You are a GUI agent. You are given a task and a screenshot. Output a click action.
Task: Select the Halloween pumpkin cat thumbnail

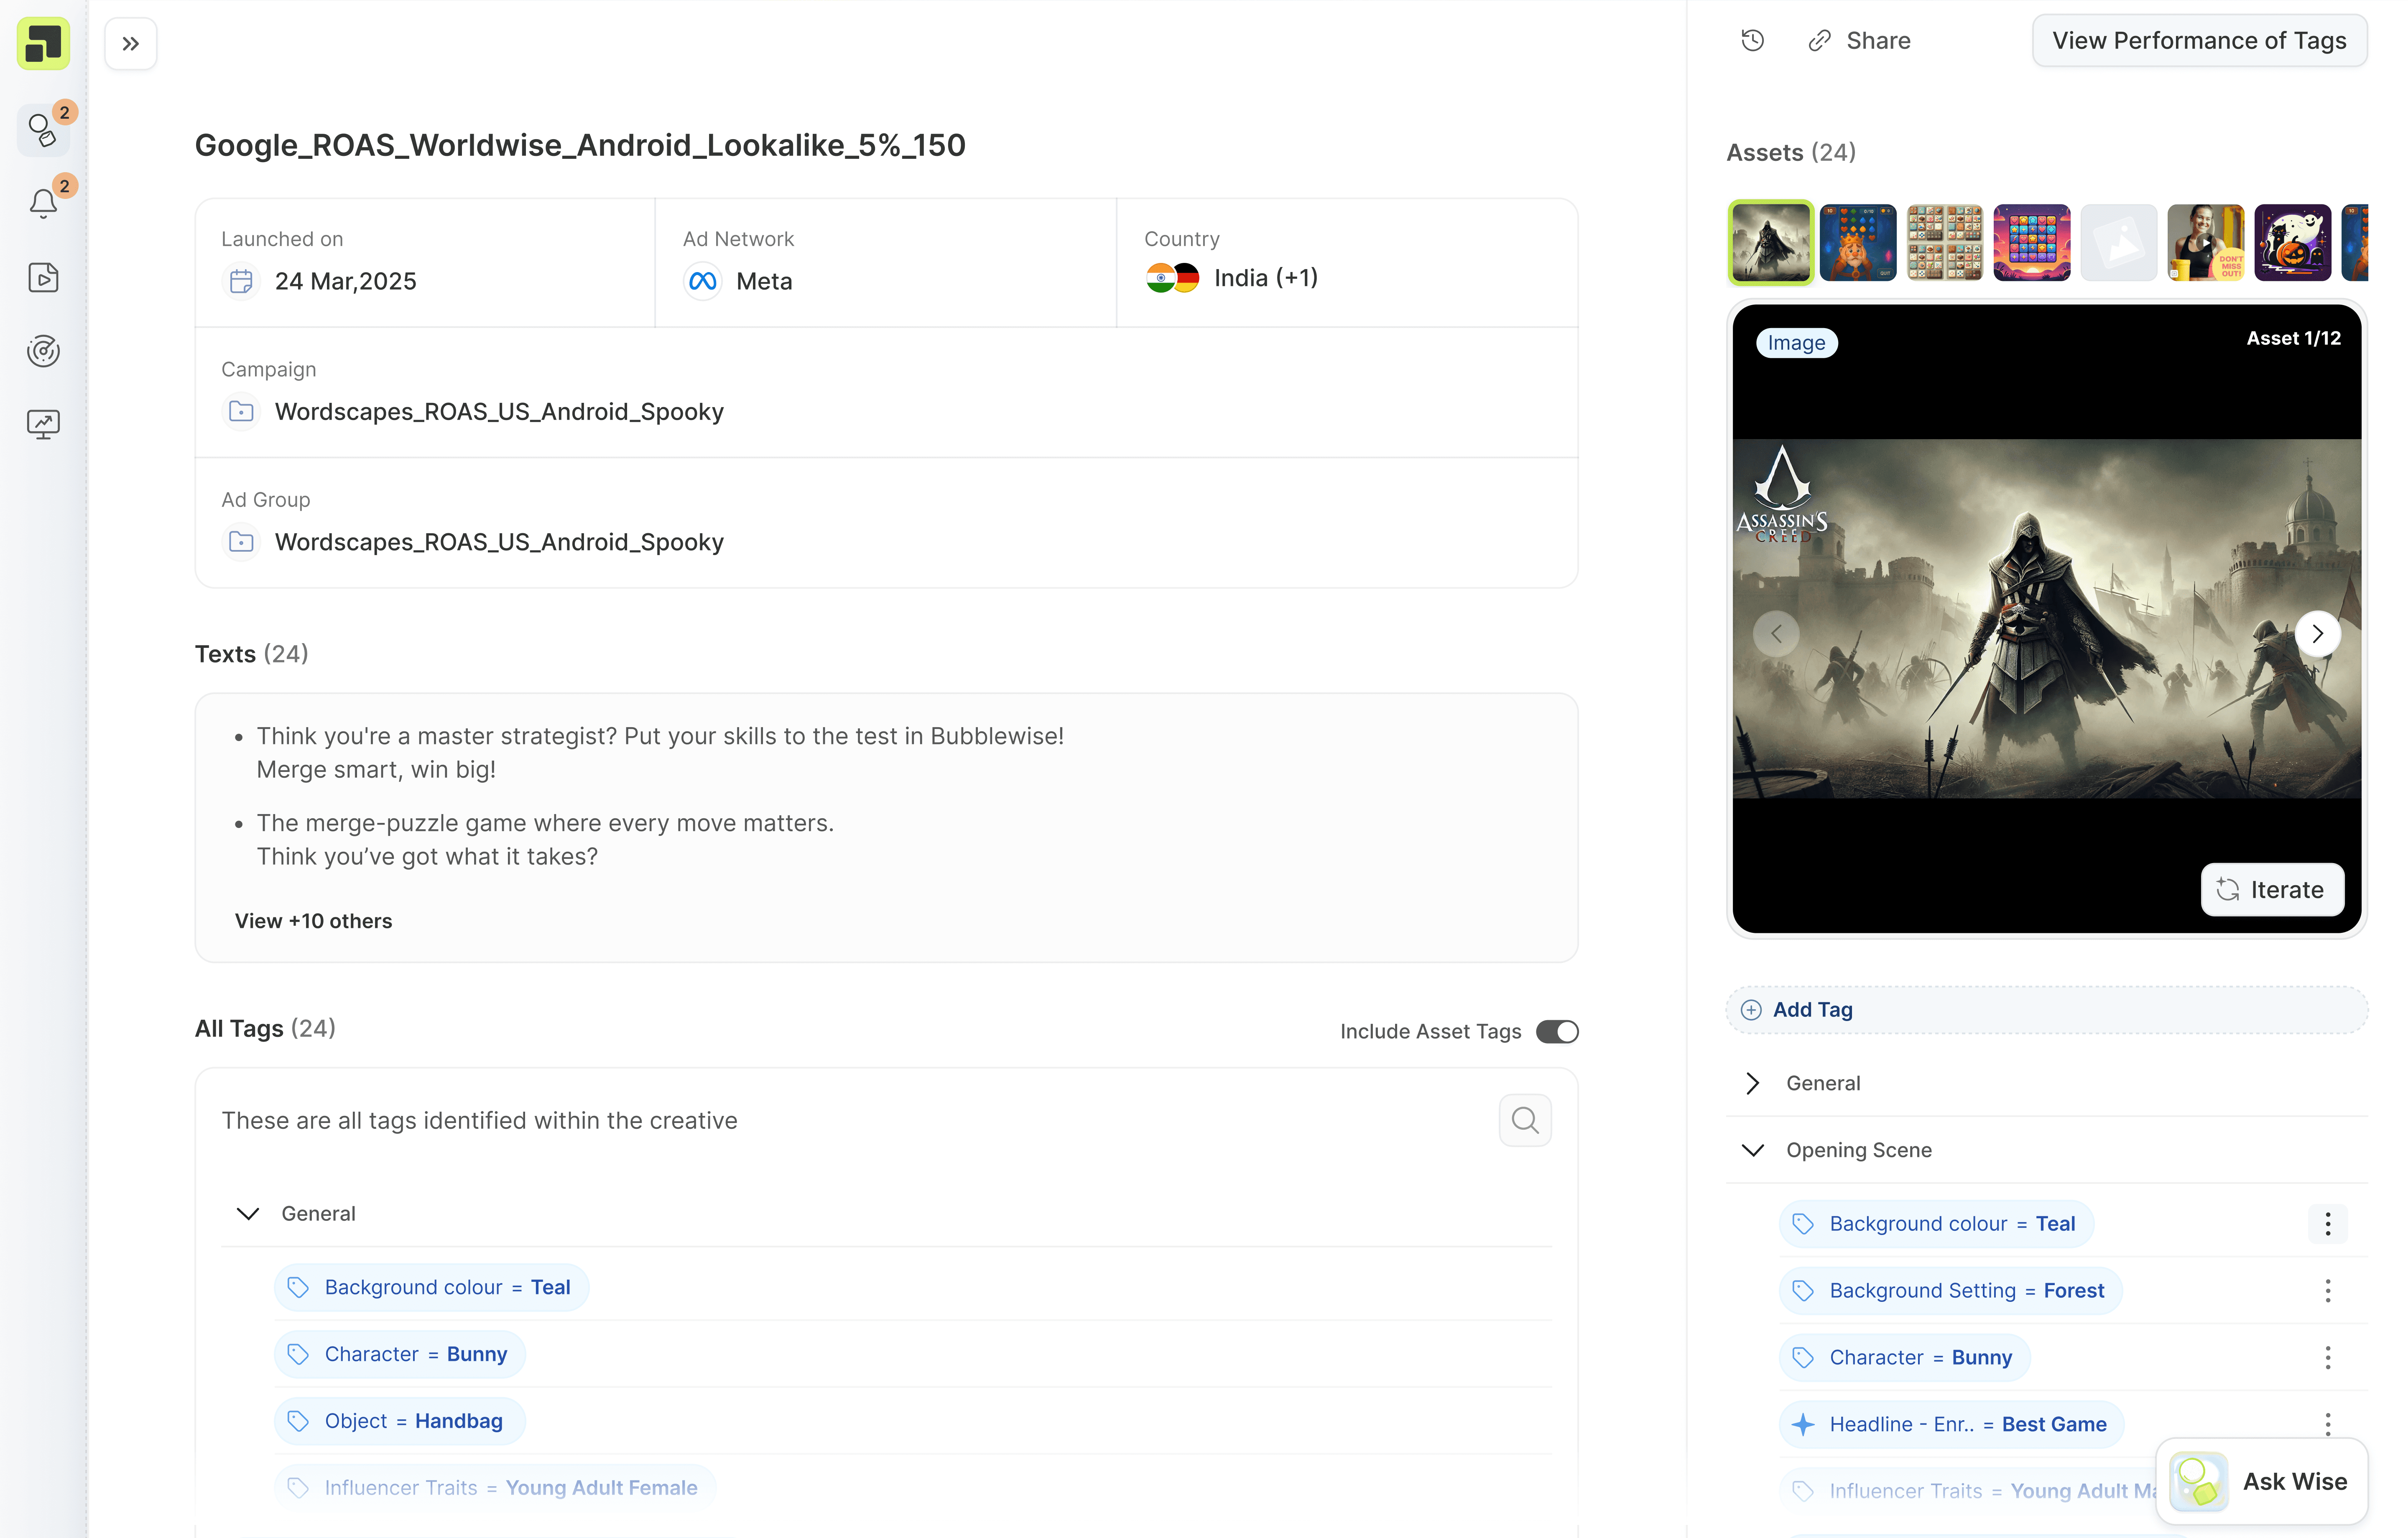pos(2292,243)
